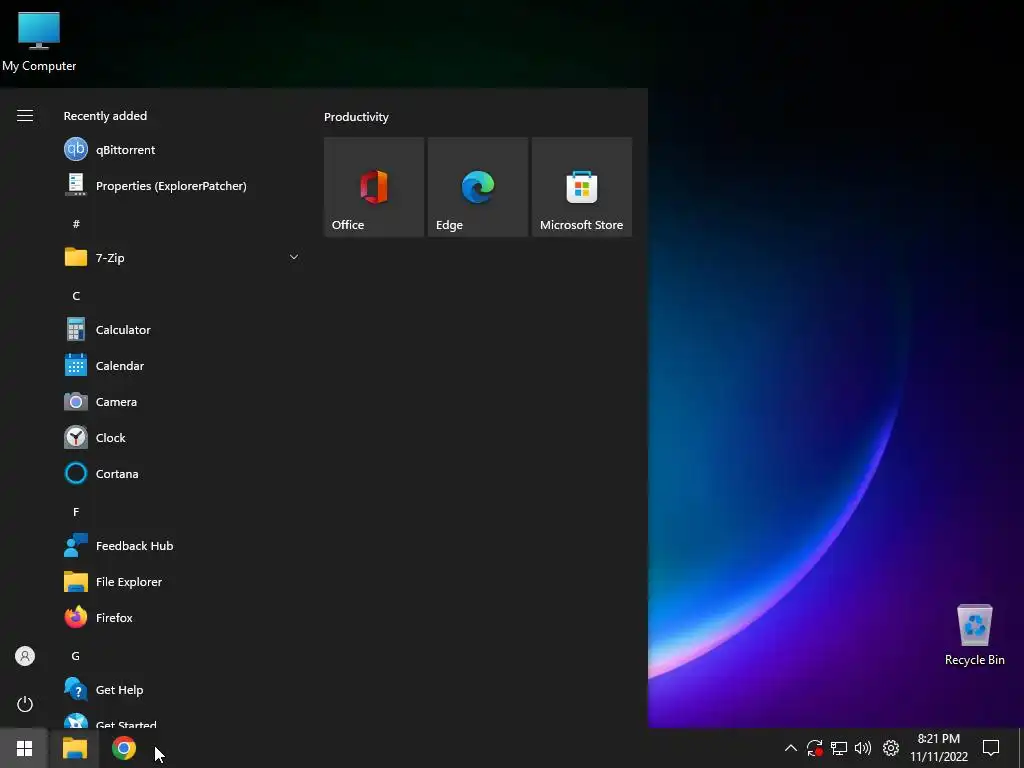This screenshot has width=1024, height=768.
Task: Open the Microsoft Store tile
Action: [x=582, y=187]
